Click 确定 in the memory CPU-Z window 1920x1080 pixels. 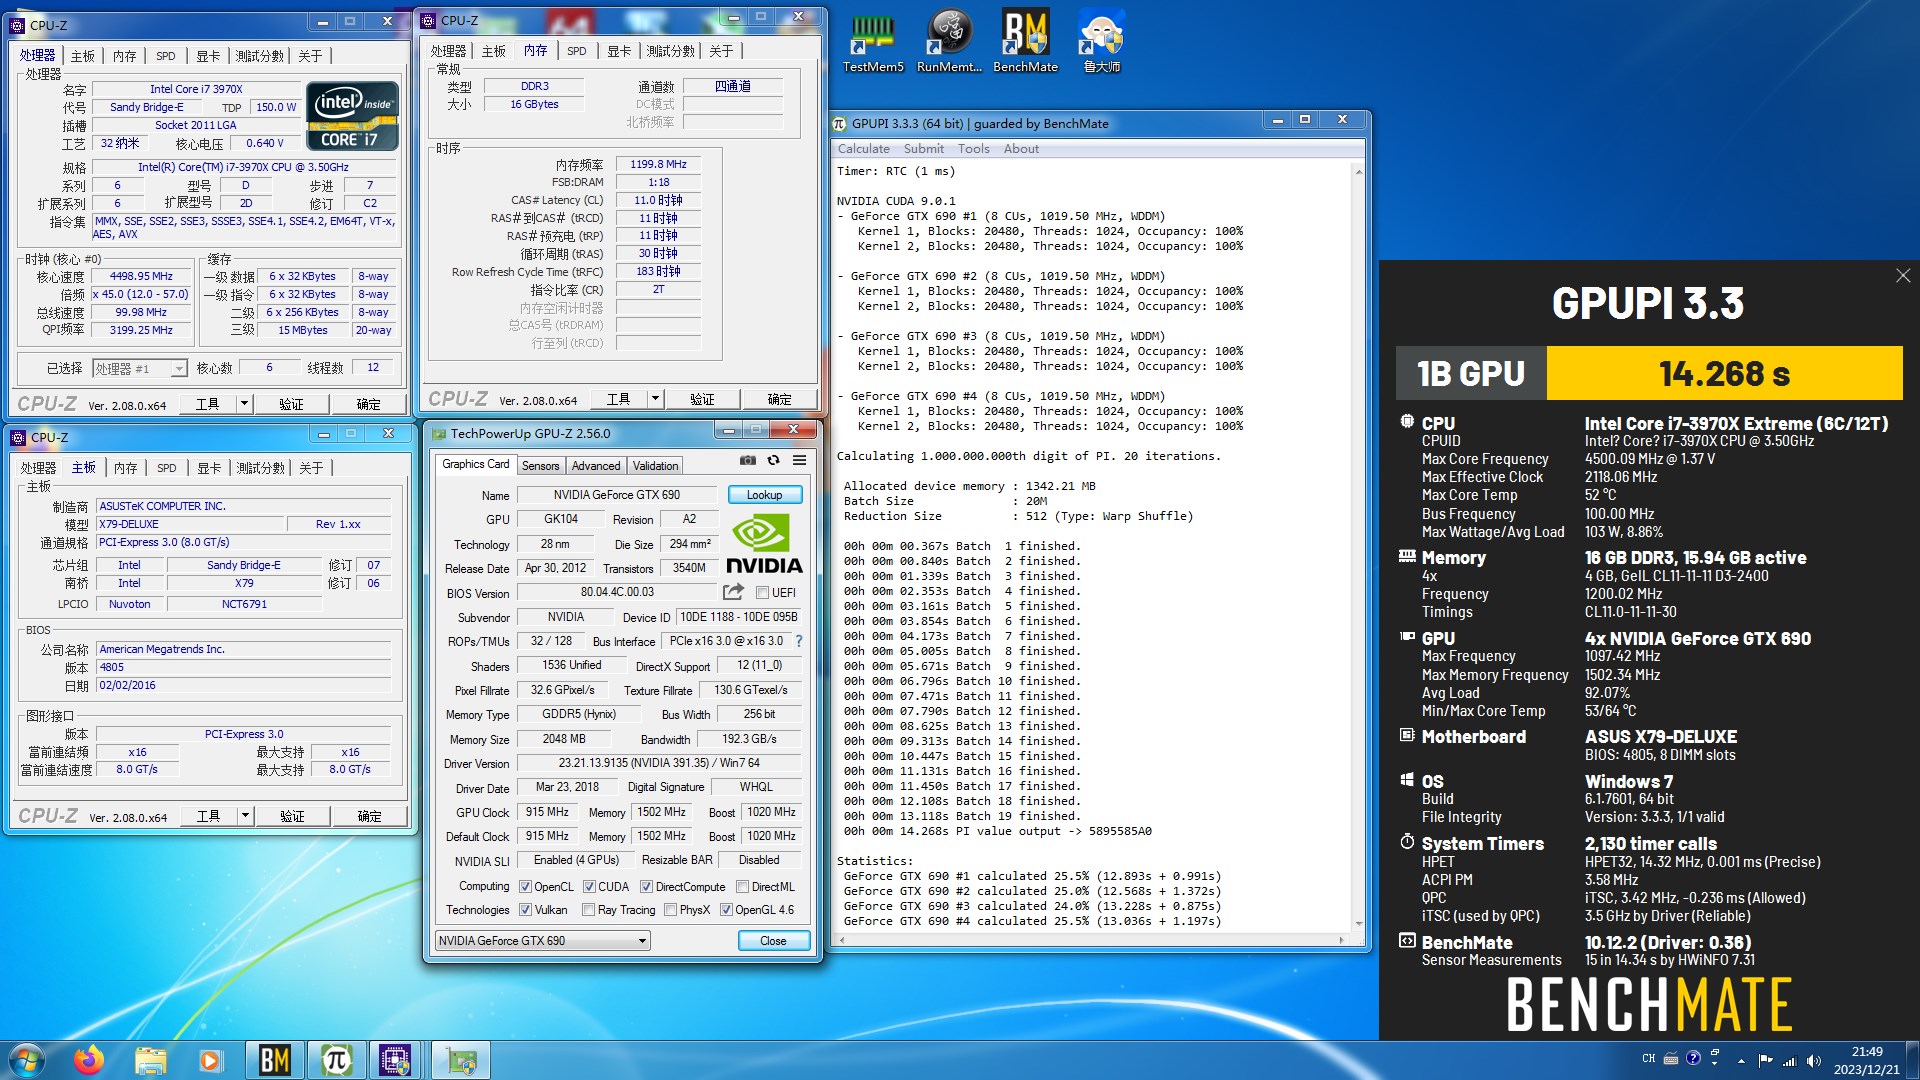(779, 399)
